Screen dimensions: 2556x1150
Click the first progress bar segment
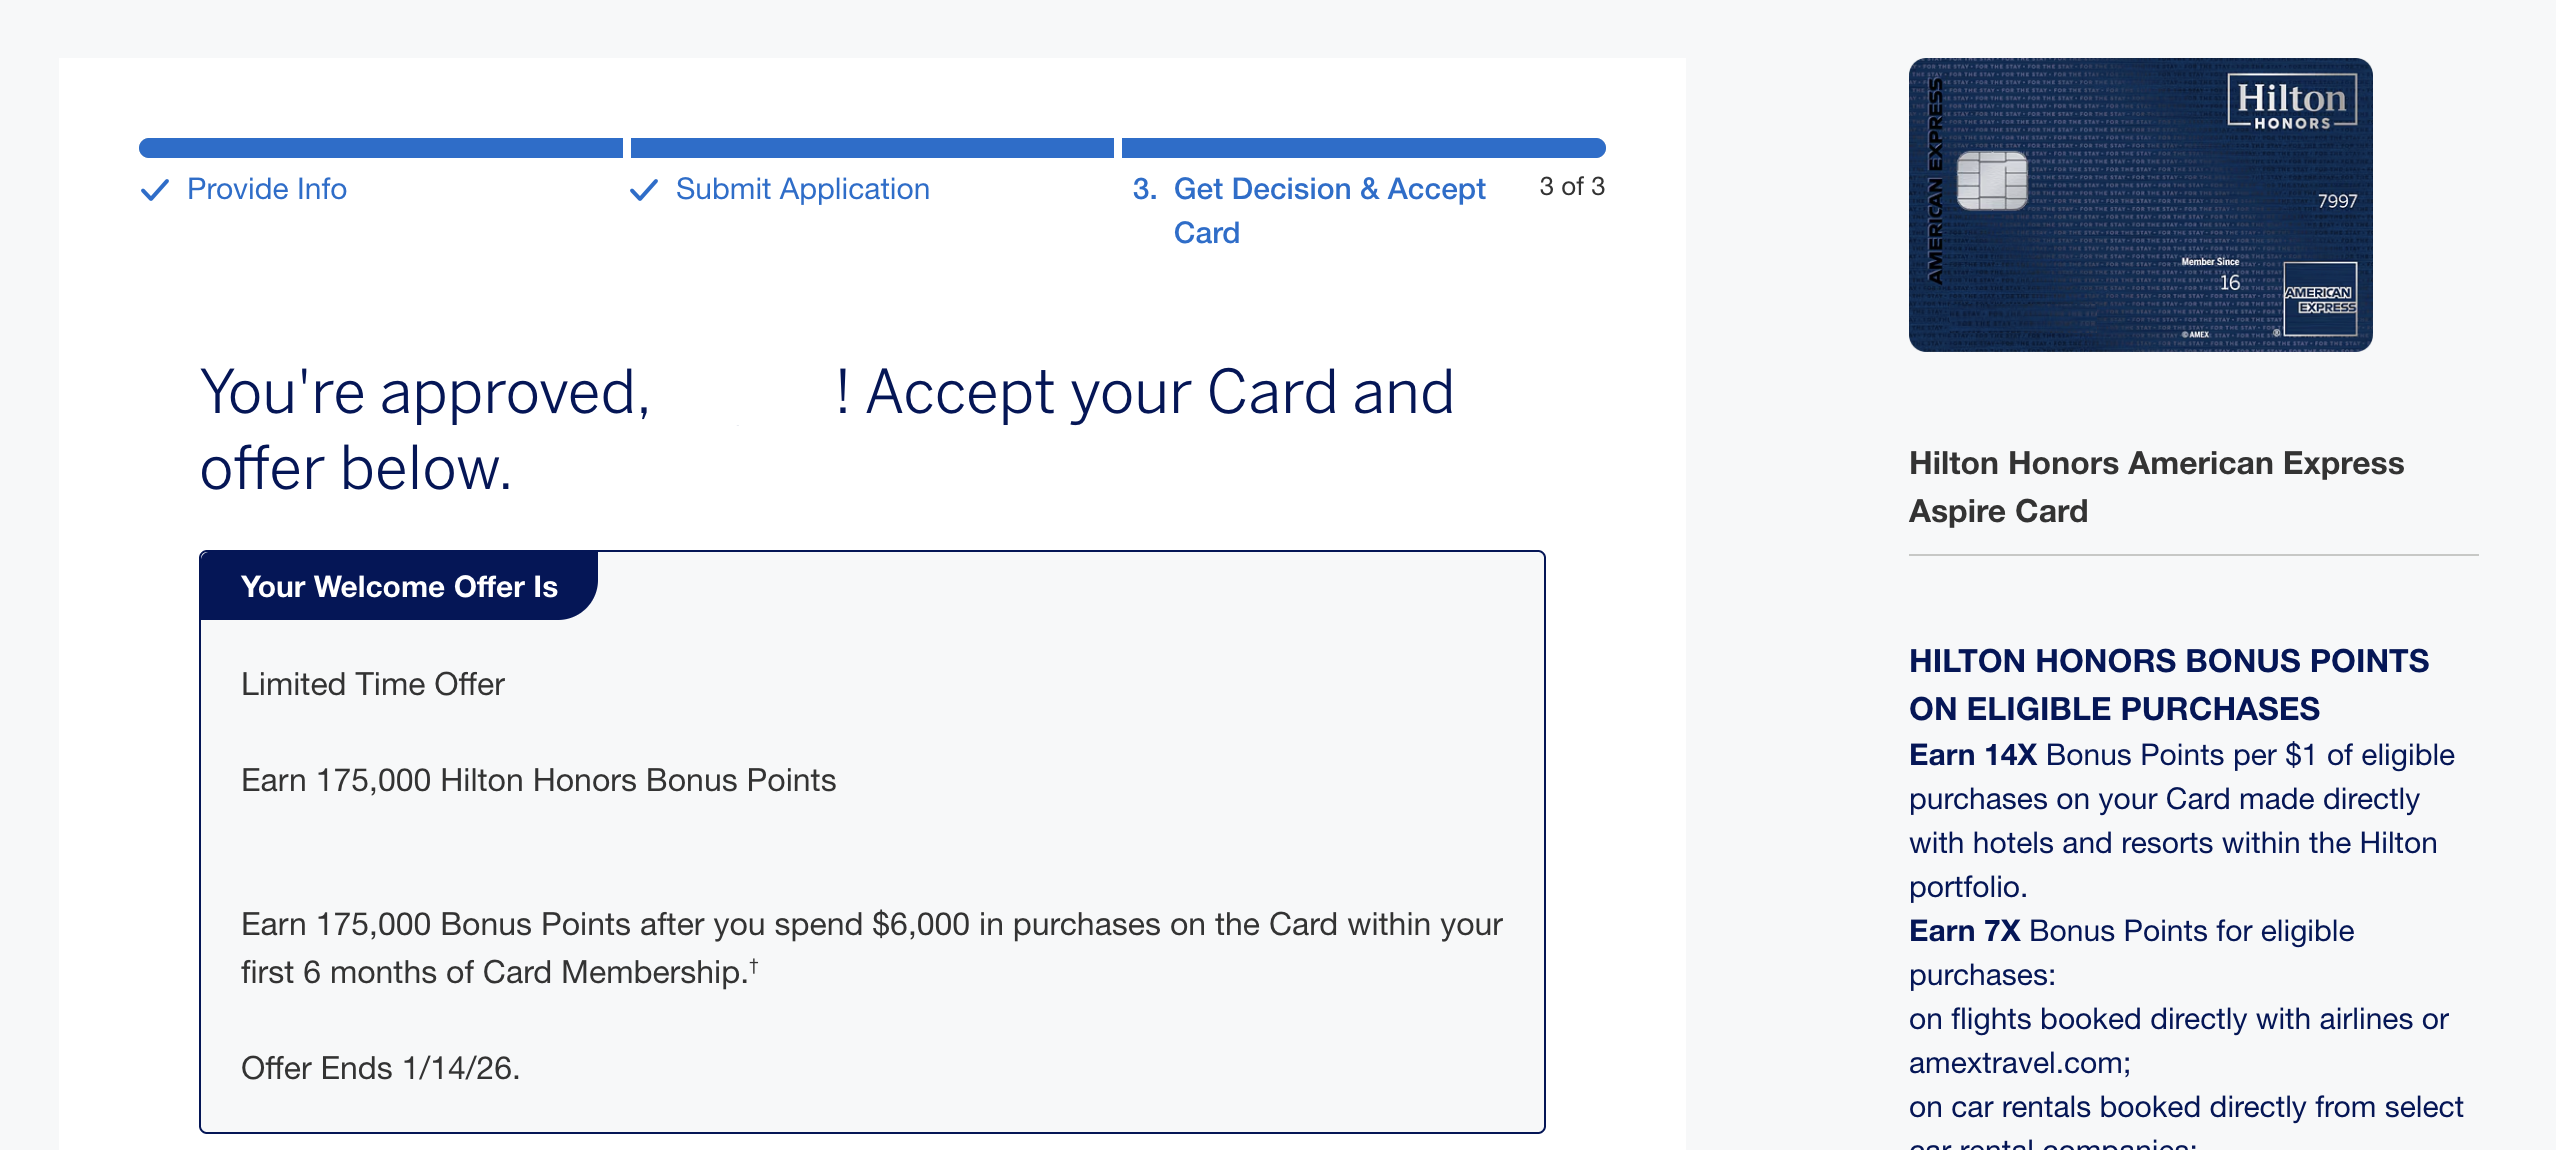point(380,148)
